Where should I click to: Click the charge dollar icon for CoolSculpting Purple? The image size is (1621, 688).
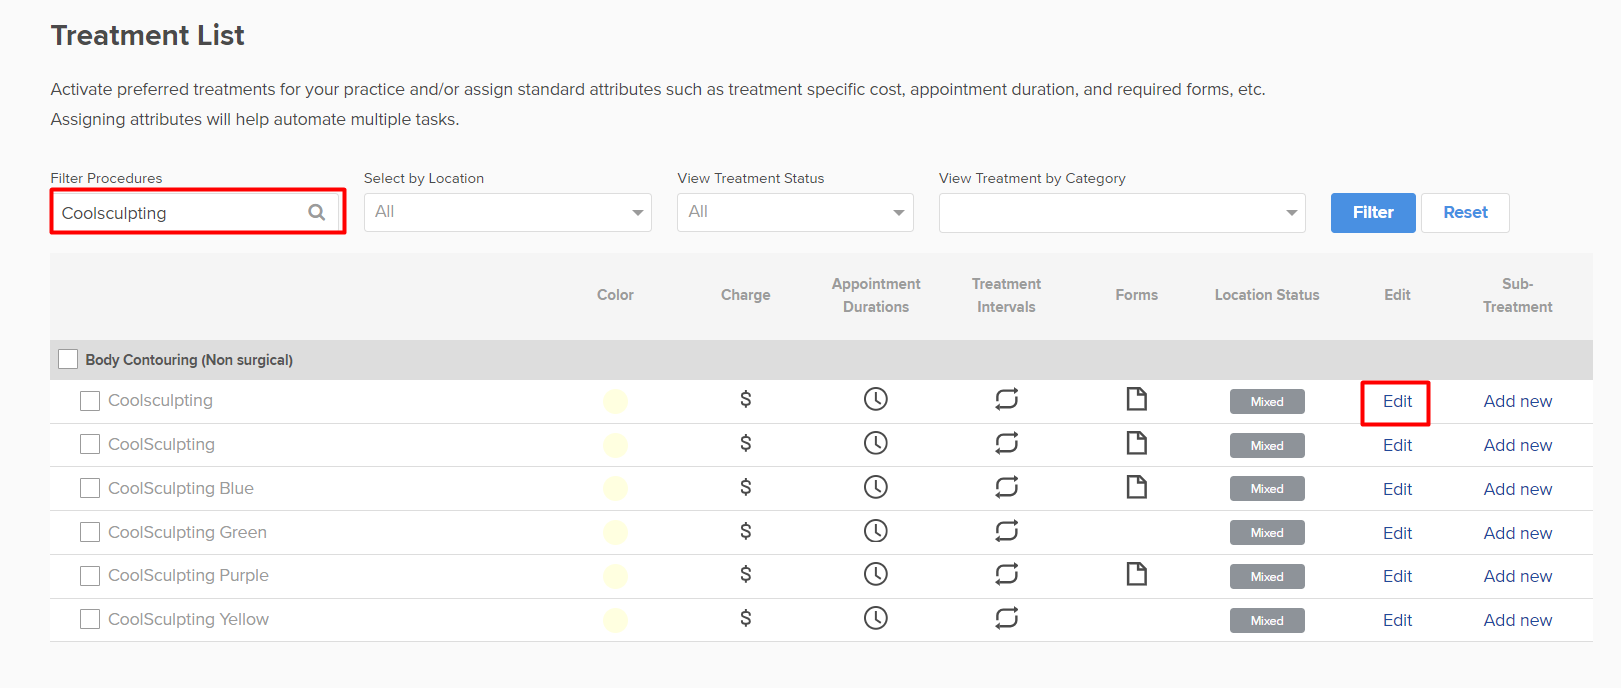745,574
